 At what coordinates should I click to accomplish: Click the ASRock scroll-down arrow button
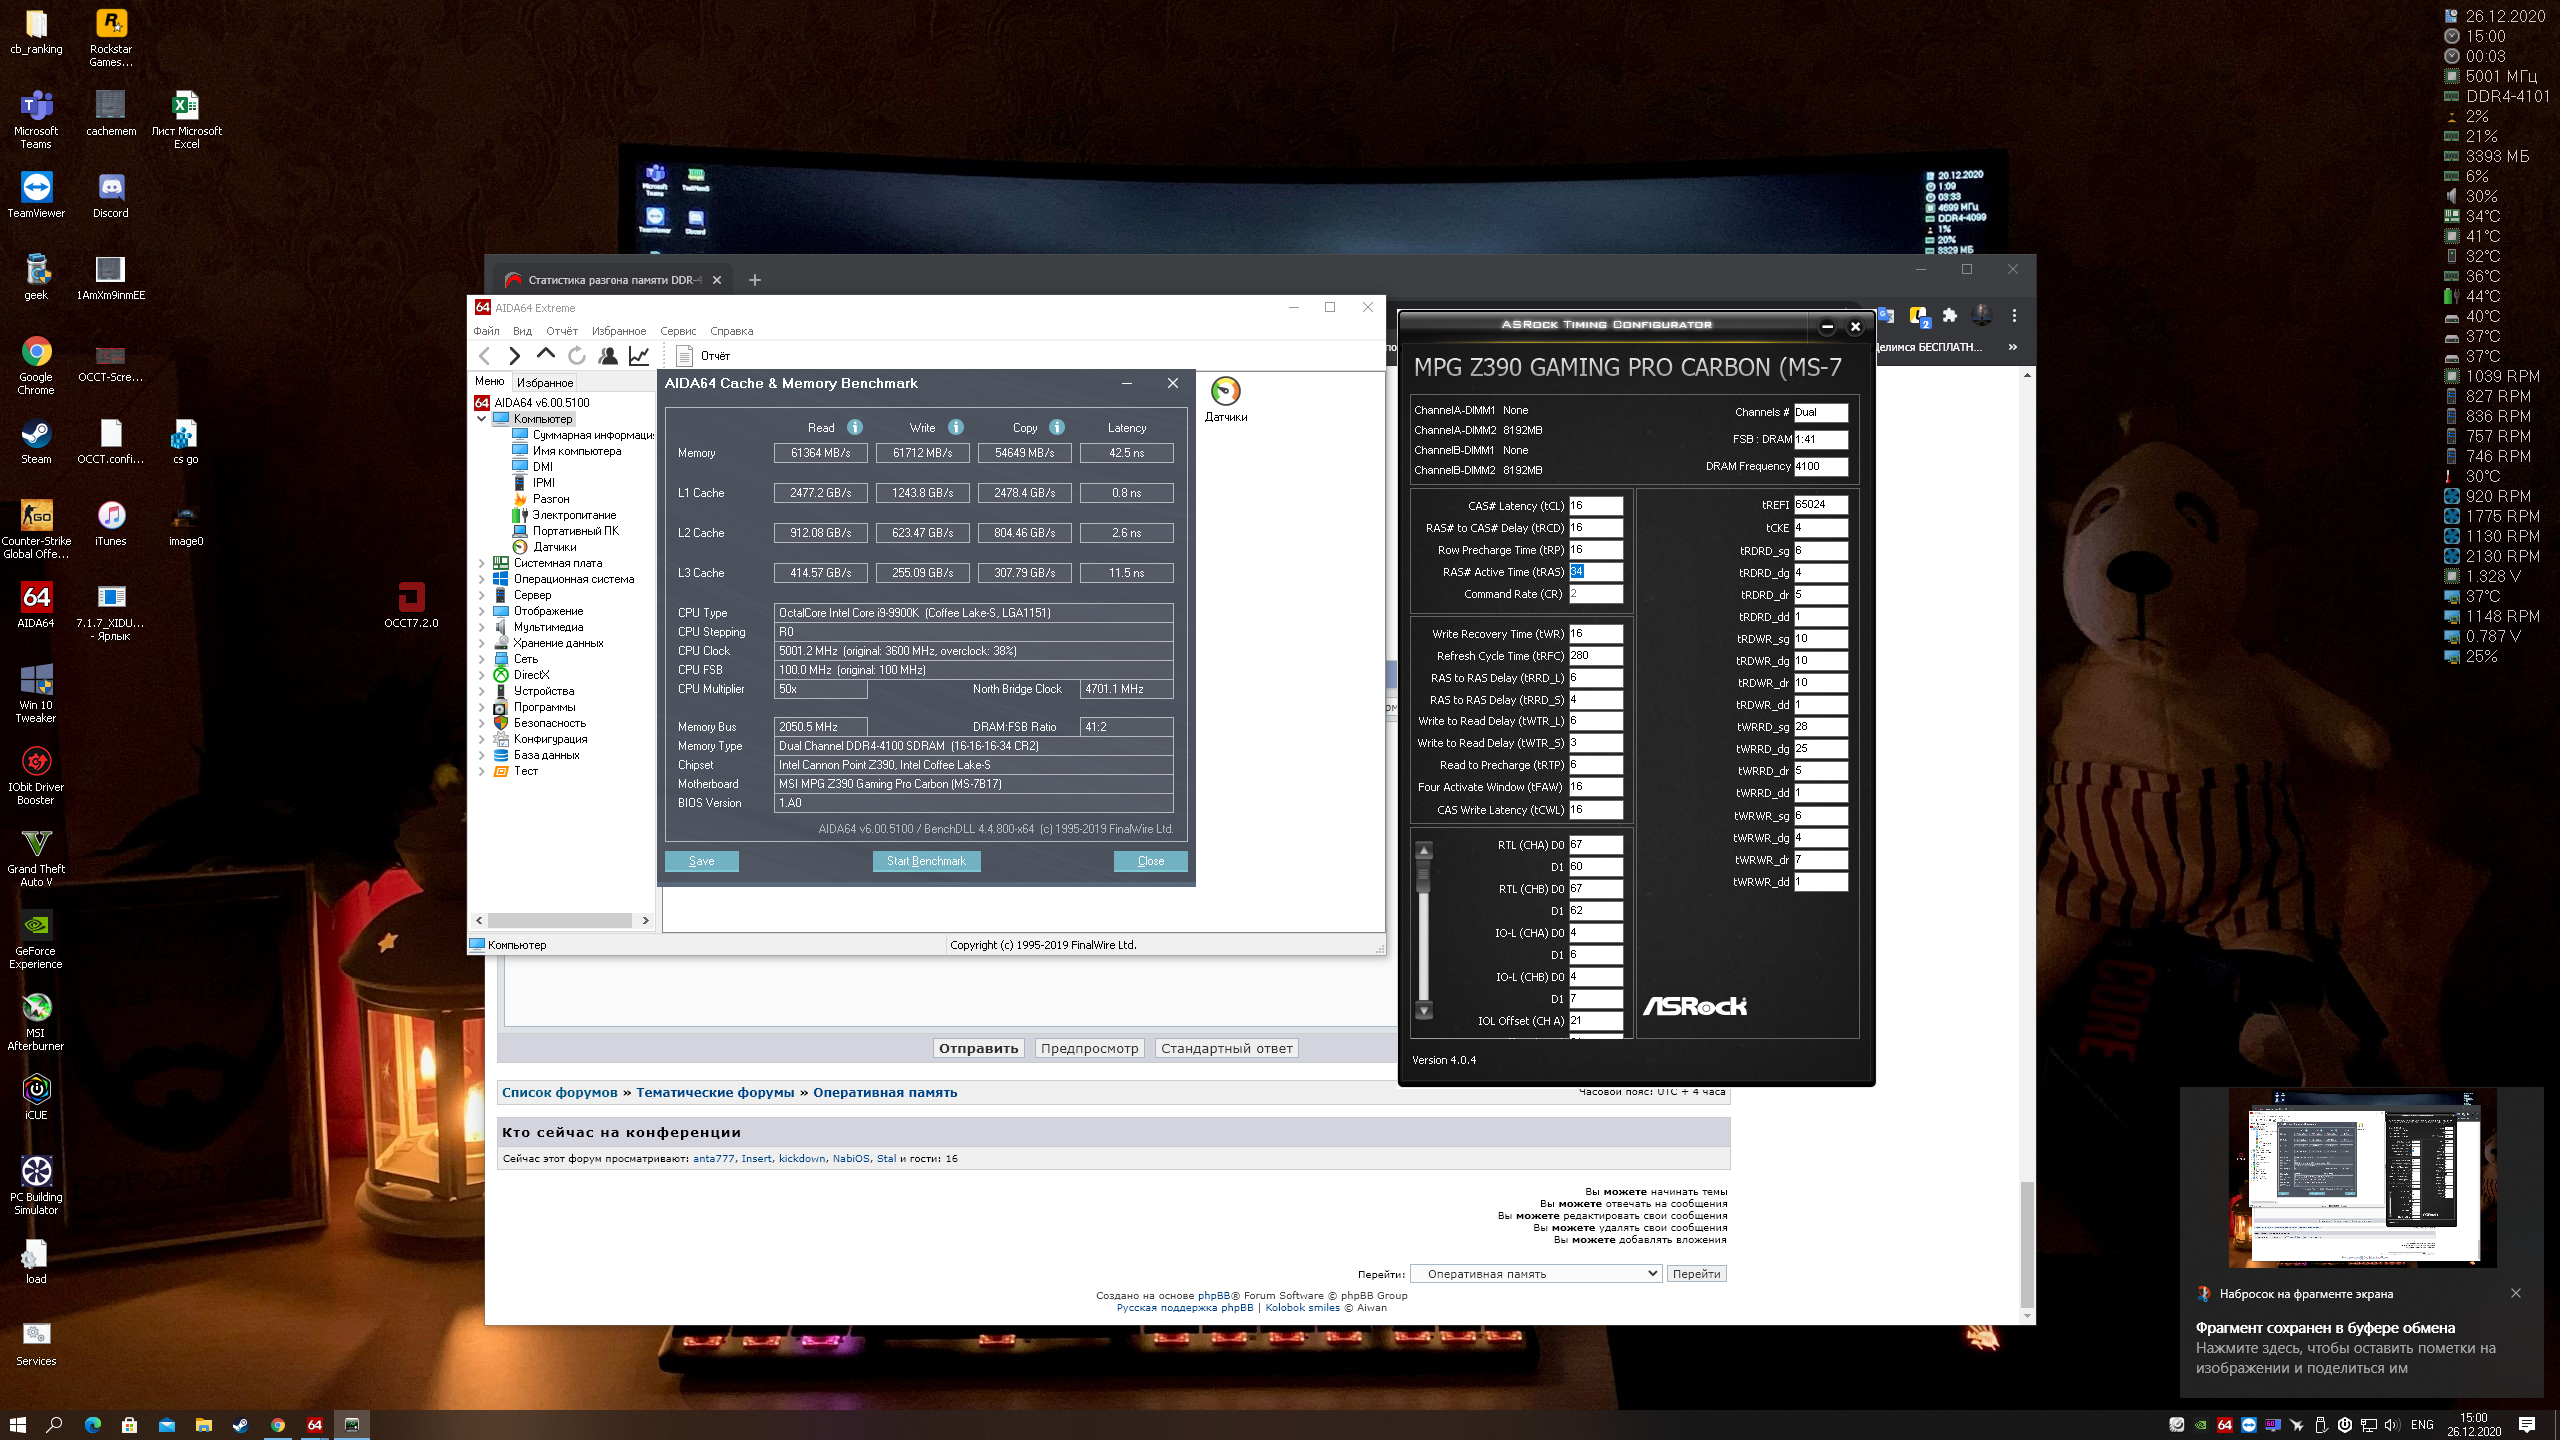[1424, 1011]
